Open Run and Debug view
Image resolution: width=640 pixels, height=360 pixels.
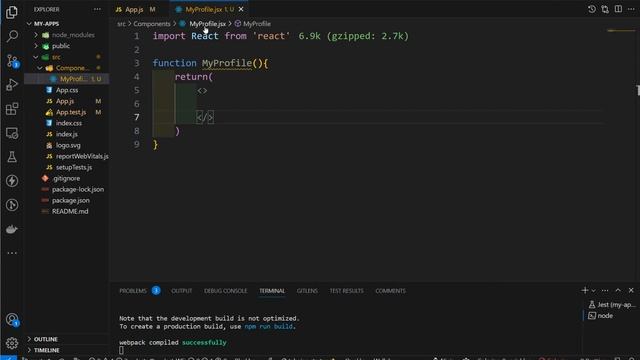click(x=12, y=84)
